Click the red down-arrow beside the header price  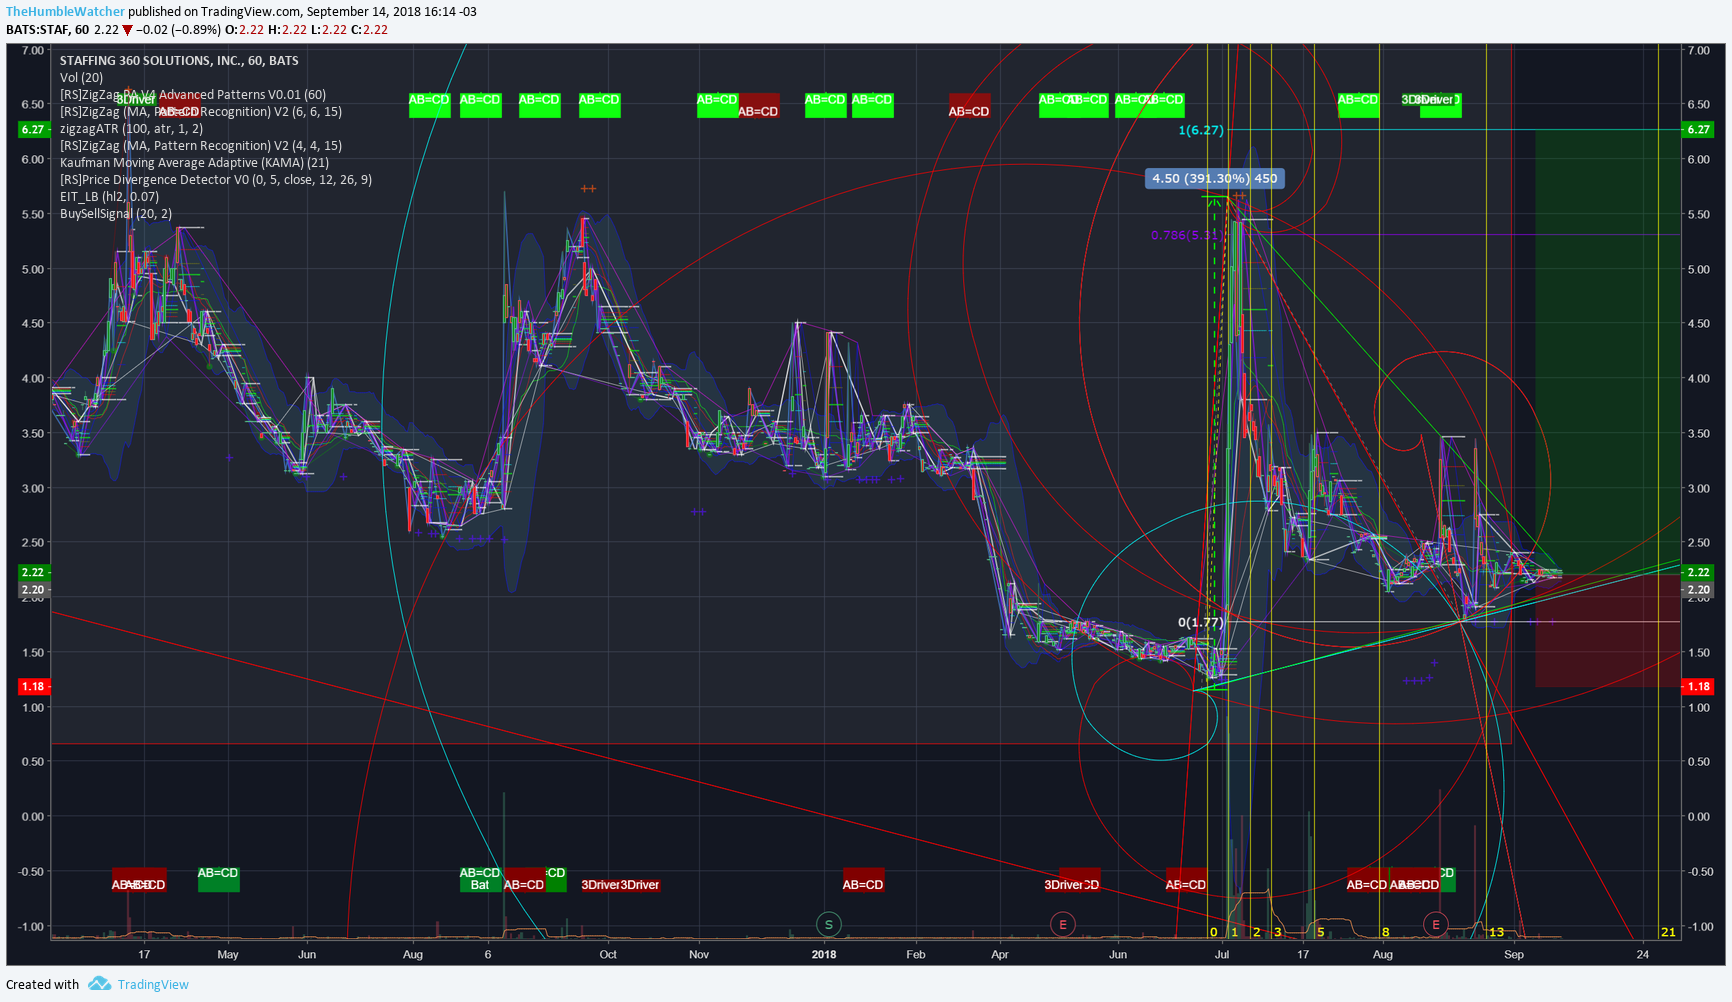(127, 30)
